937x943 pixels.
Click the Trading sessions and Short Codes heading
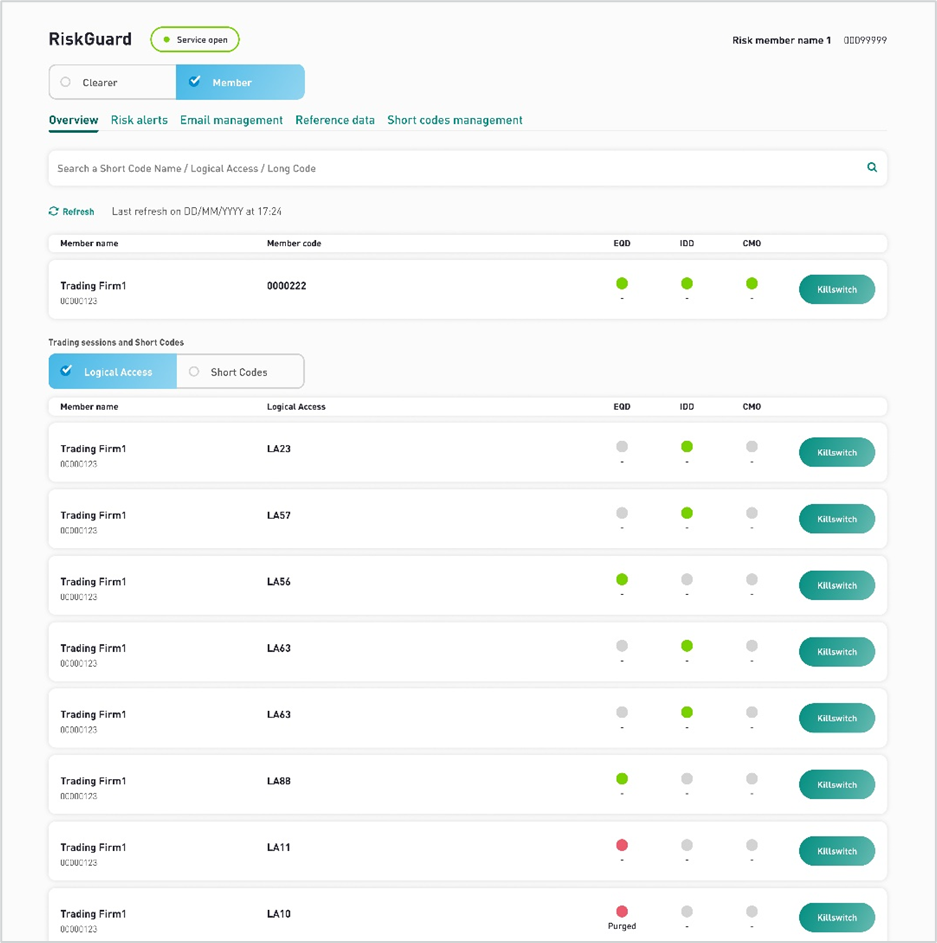pos(116,342)
